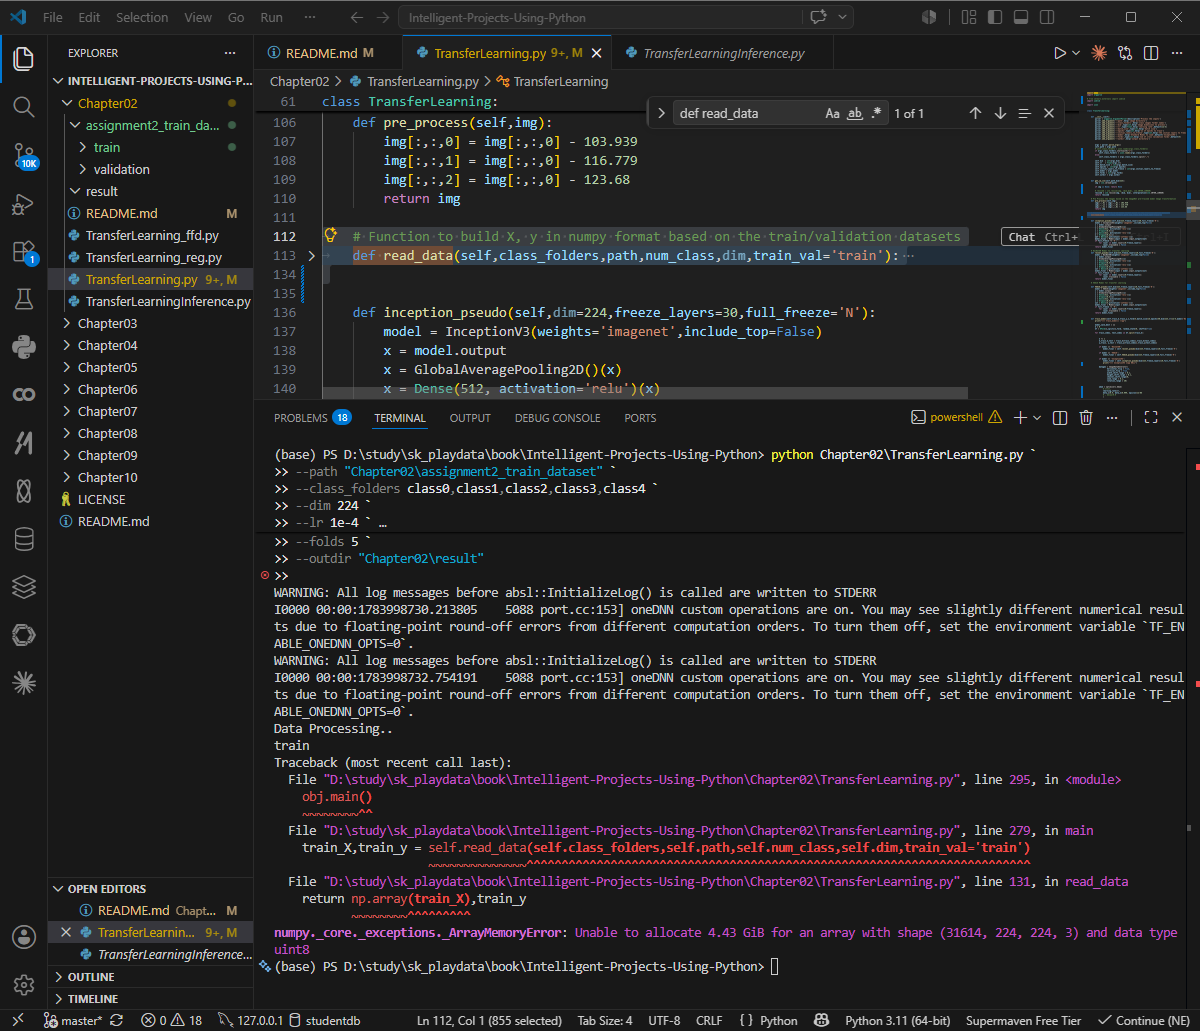Unfold the read_data function at line 113

coord(311,255)
